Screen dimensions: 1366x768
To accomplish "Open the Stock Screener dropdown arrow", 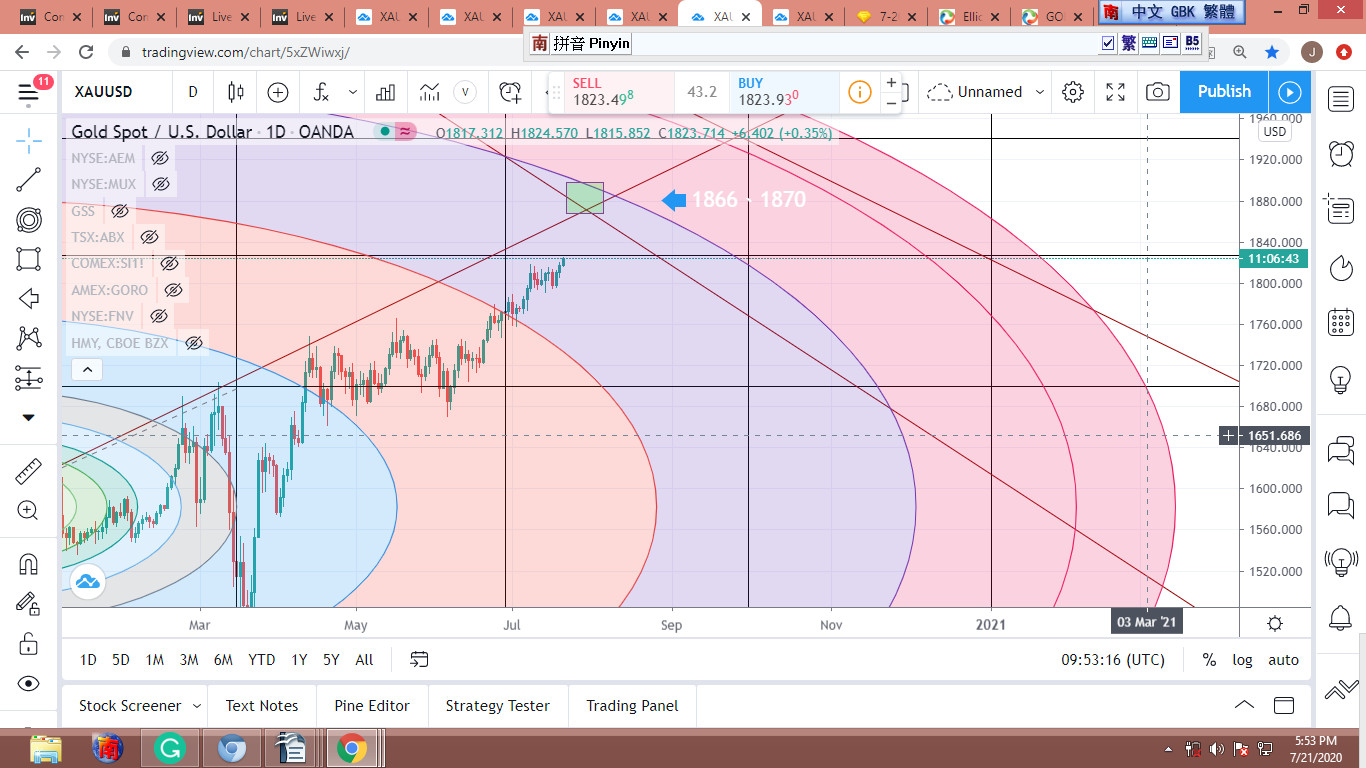I will tap(196, 706).
